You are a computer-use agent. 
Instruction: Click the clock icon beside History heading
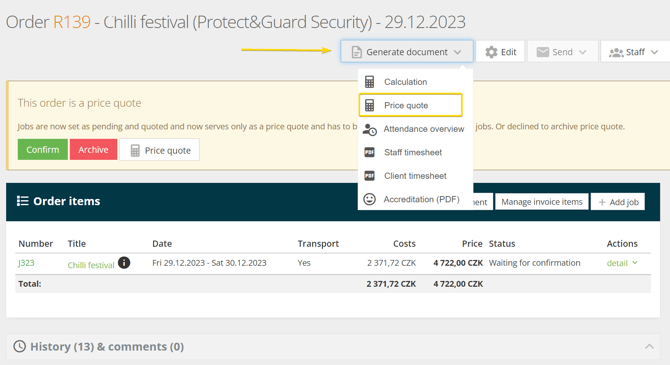20,346
